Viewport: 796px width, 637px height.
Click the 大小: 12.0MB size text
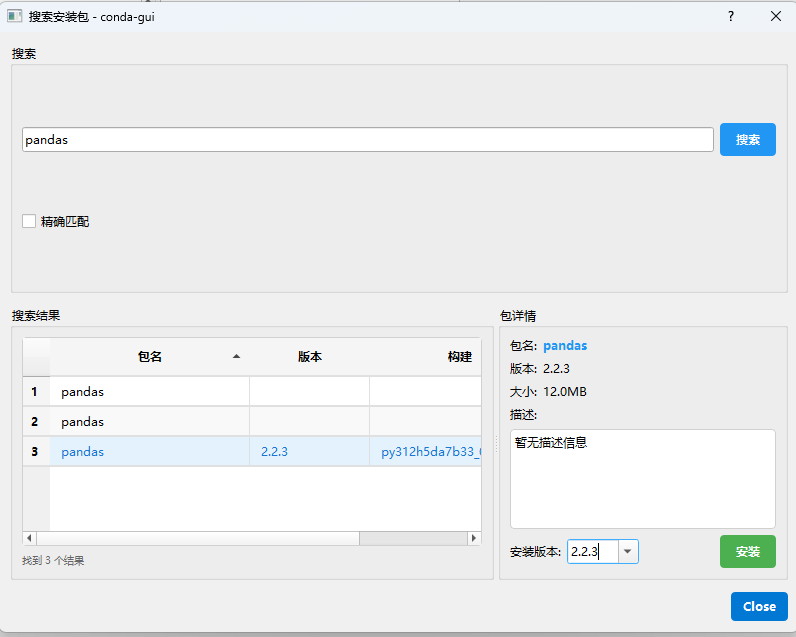(x=548, y=392)
